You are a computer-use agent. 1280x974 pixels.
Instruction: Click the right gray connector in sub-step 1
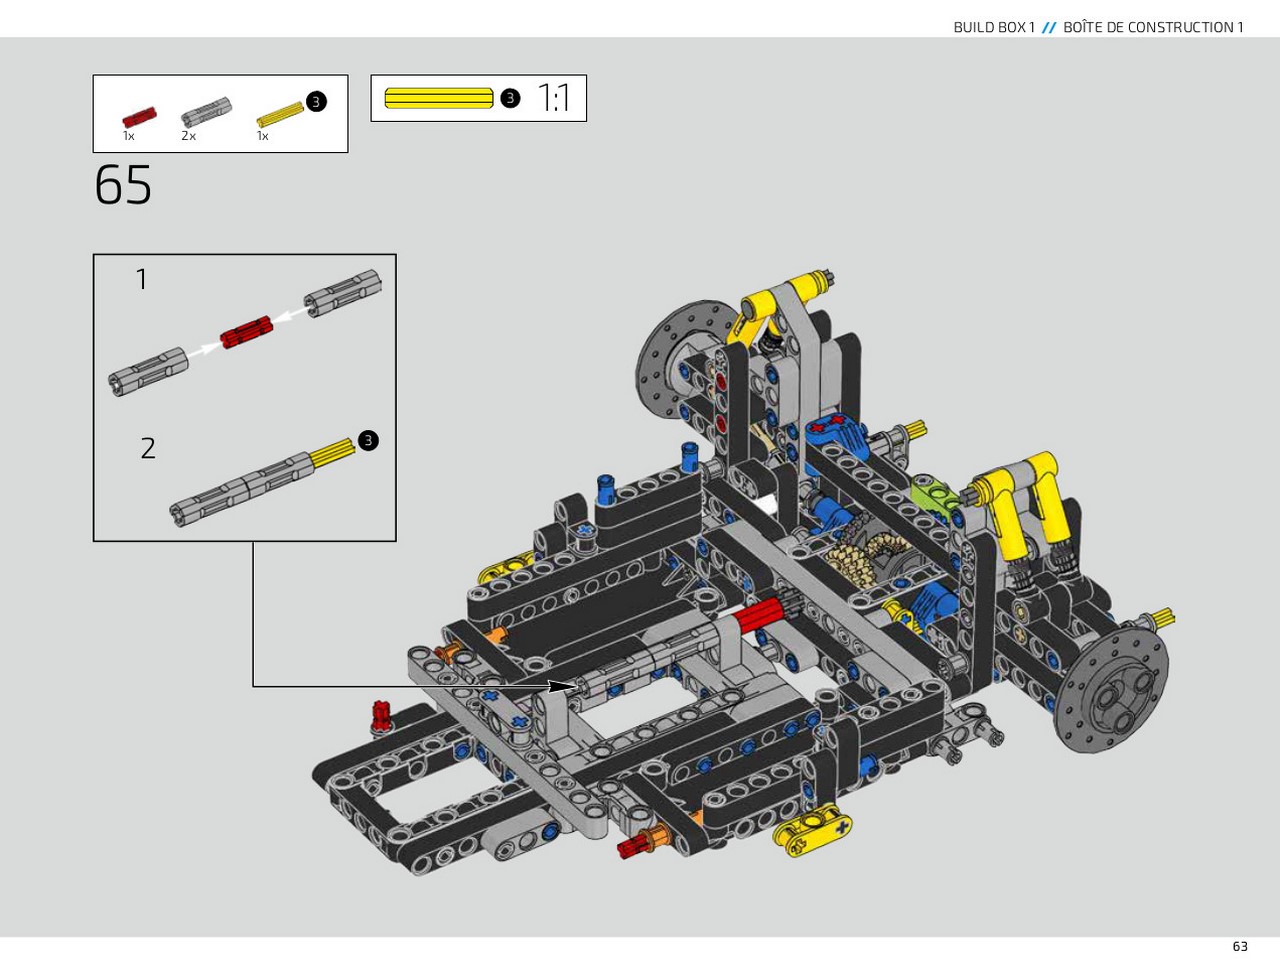pos(343,294)
